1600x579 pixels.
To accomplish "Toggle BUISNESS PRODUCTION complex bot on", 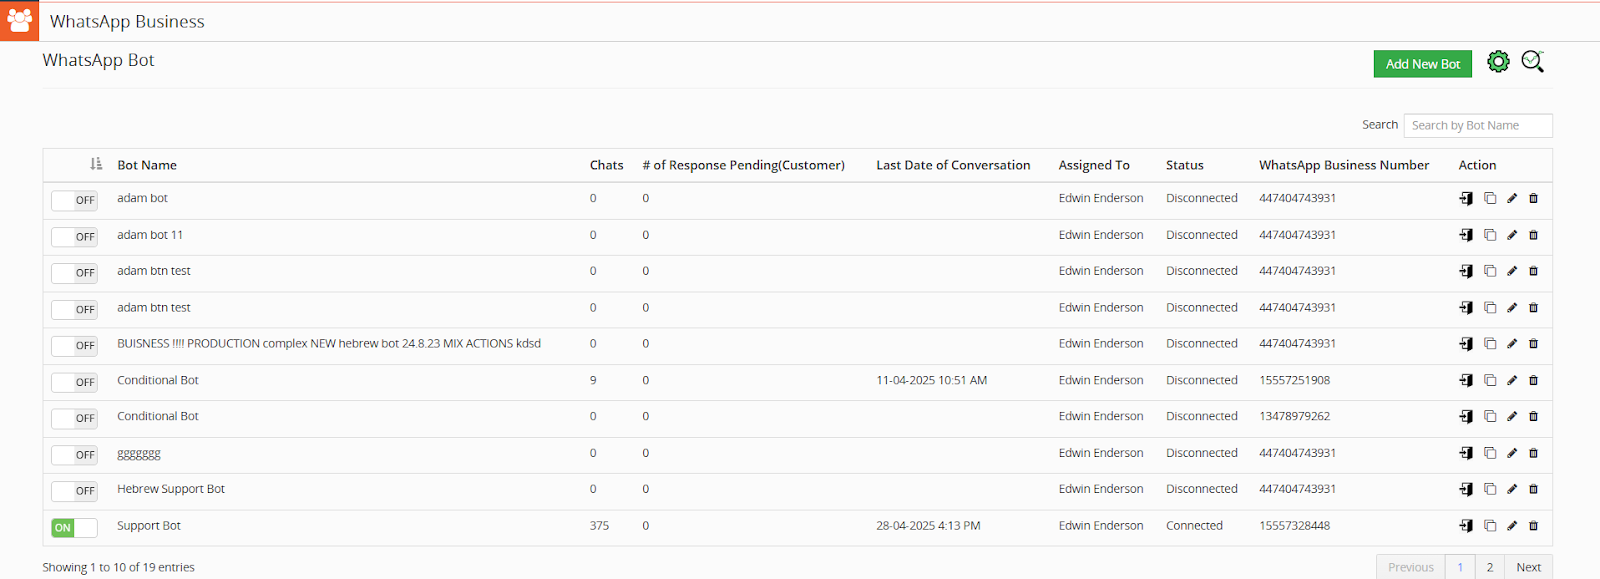I will 75,346.
